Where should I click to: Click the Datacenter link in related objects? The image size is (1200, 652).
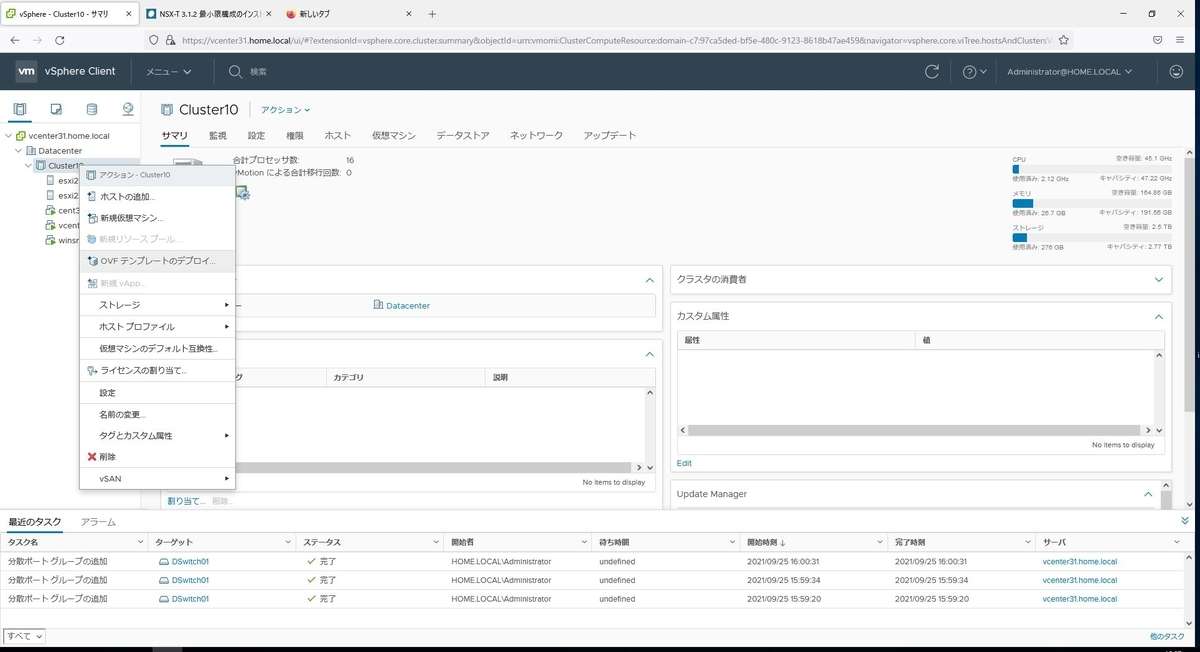click(x=408, y=305)
